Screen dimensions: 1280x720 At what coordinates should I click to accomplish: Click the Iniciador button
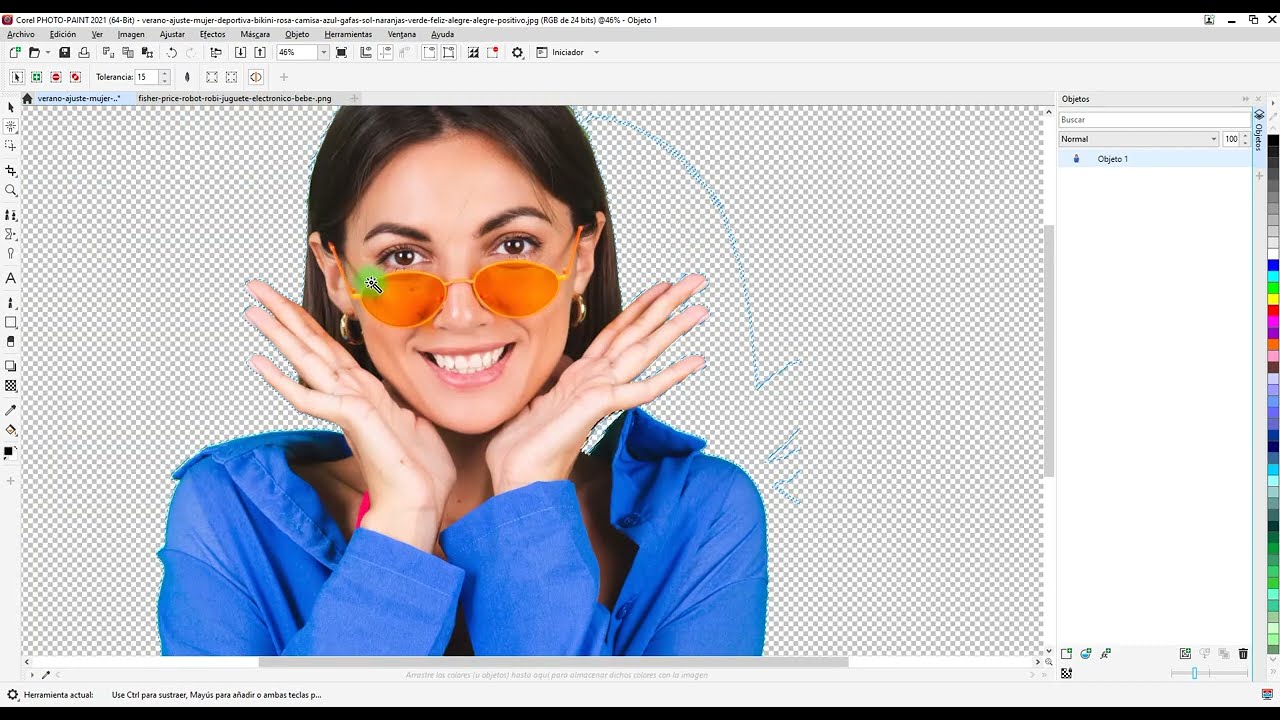click(x=560, y=52)
